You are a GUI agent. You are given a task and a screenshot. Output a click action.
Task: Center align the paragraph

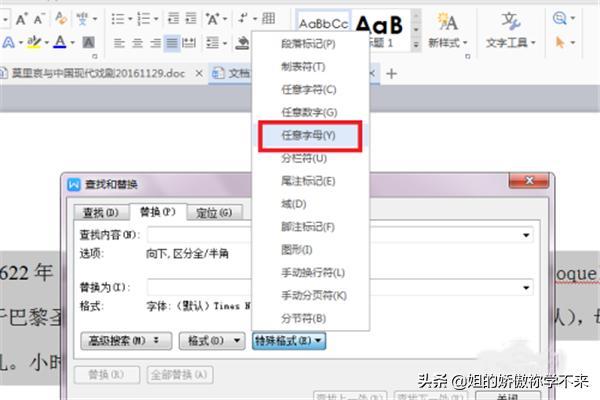pos(137,43)
